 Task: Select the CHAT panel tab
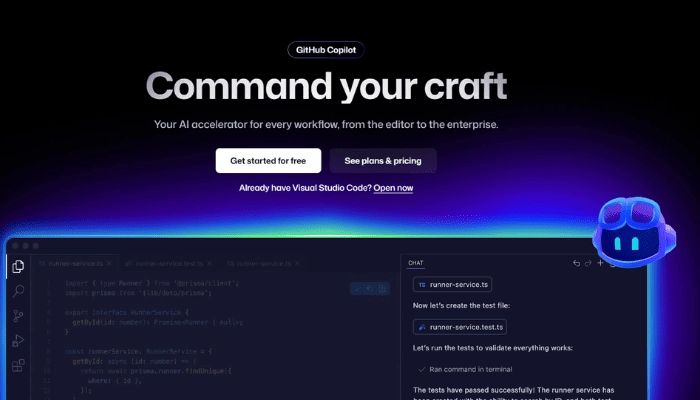tap(416, 263)
